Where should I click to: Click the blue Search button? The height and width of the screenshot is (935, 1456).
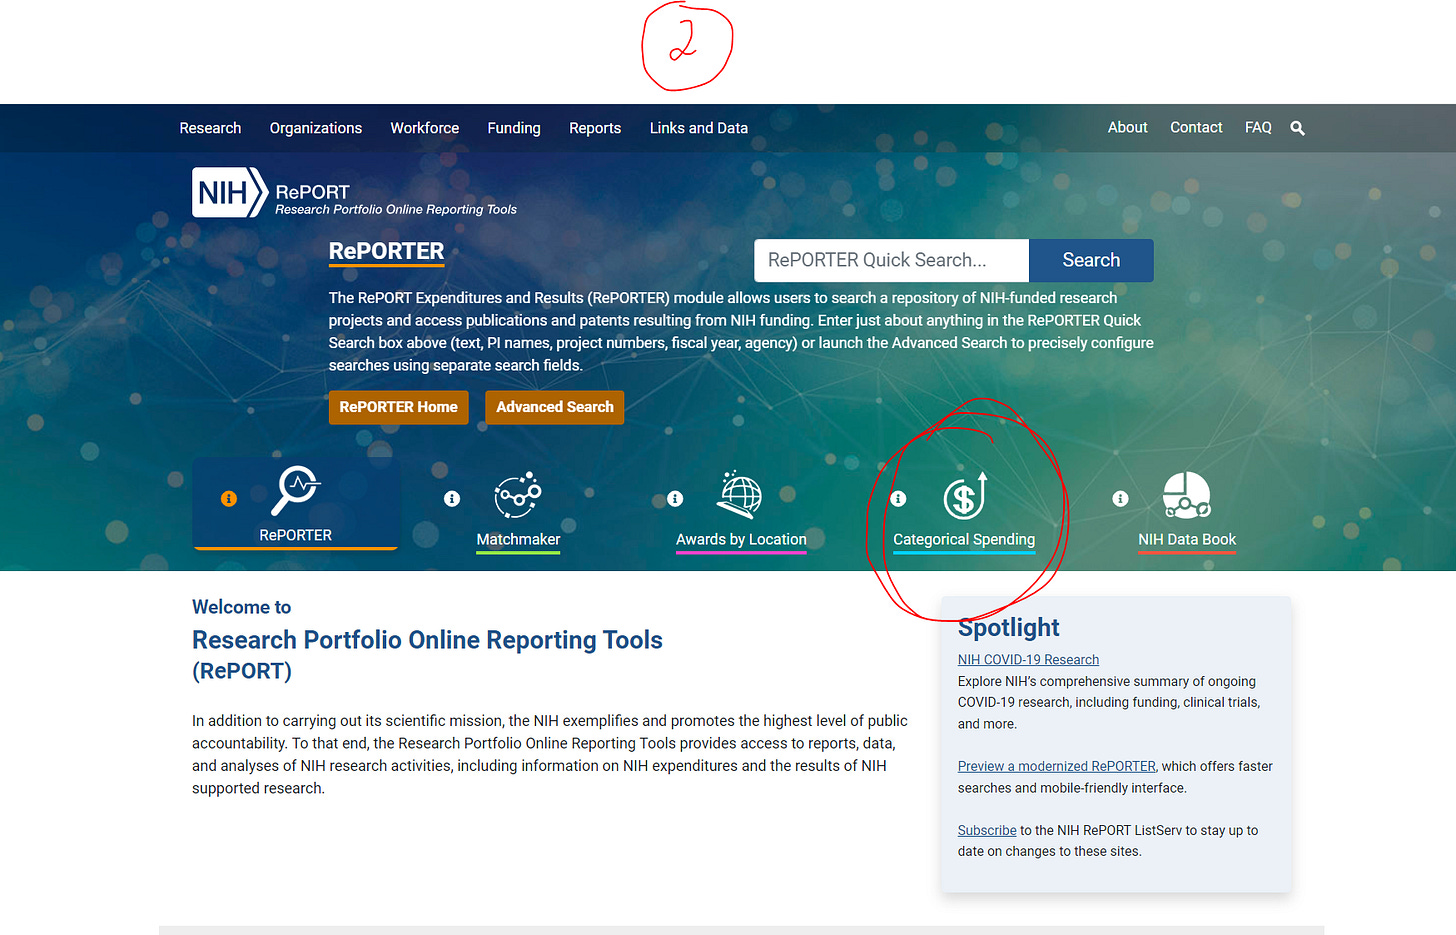1091,260
